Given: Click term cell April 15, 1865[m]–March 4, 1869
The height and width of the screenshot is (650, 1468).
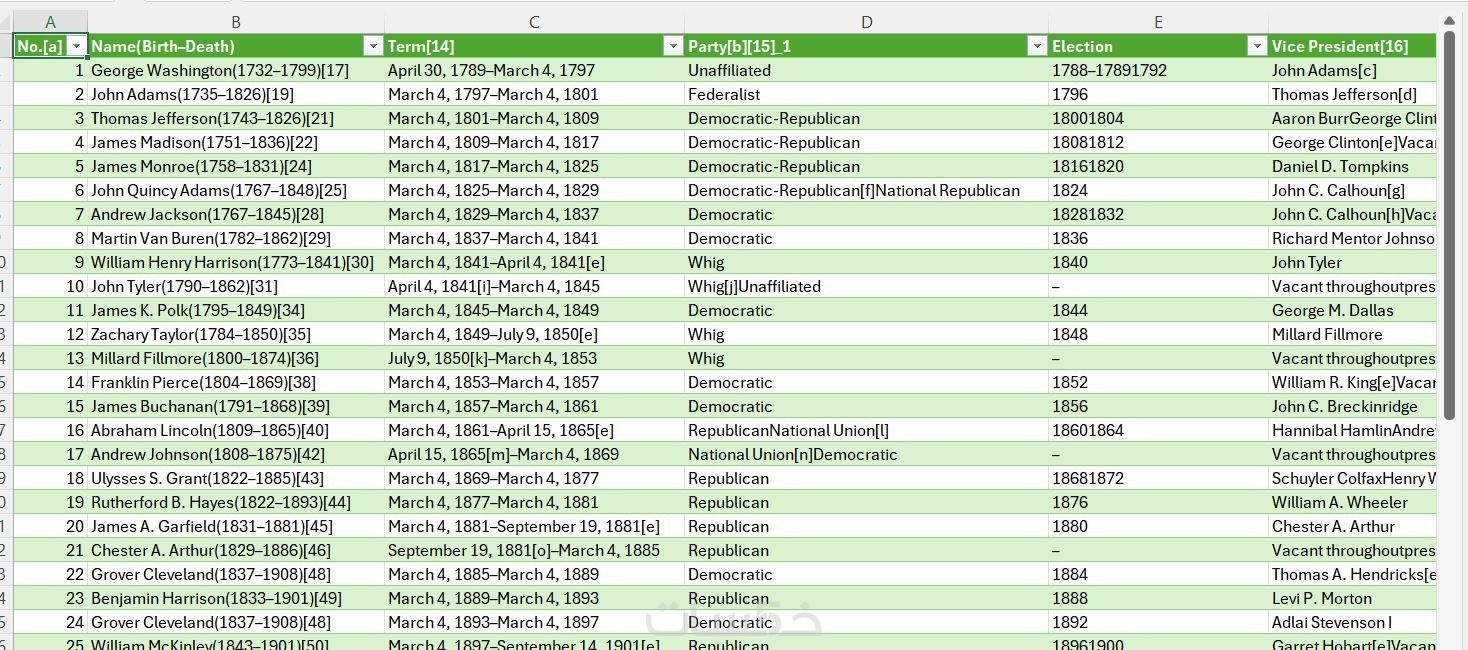Looking at the screenshot, I should (534, 454).
